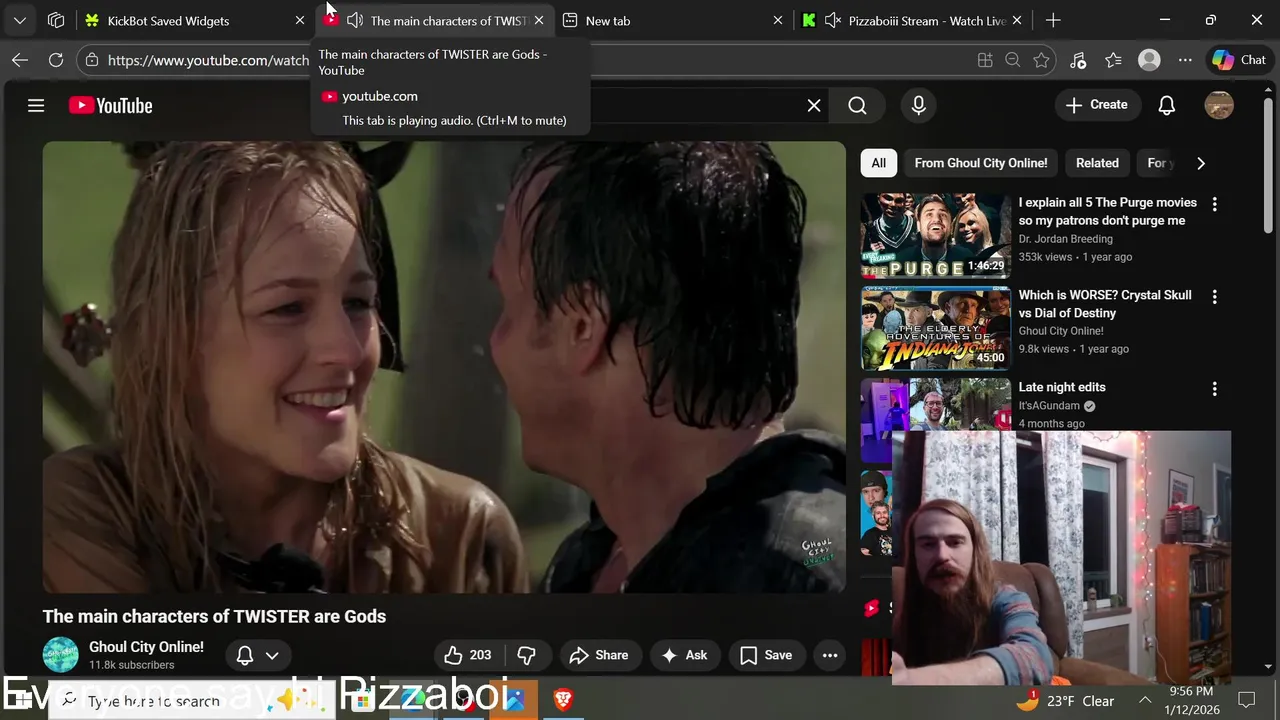Toggle the subscription notification bell

pos(245,655)
